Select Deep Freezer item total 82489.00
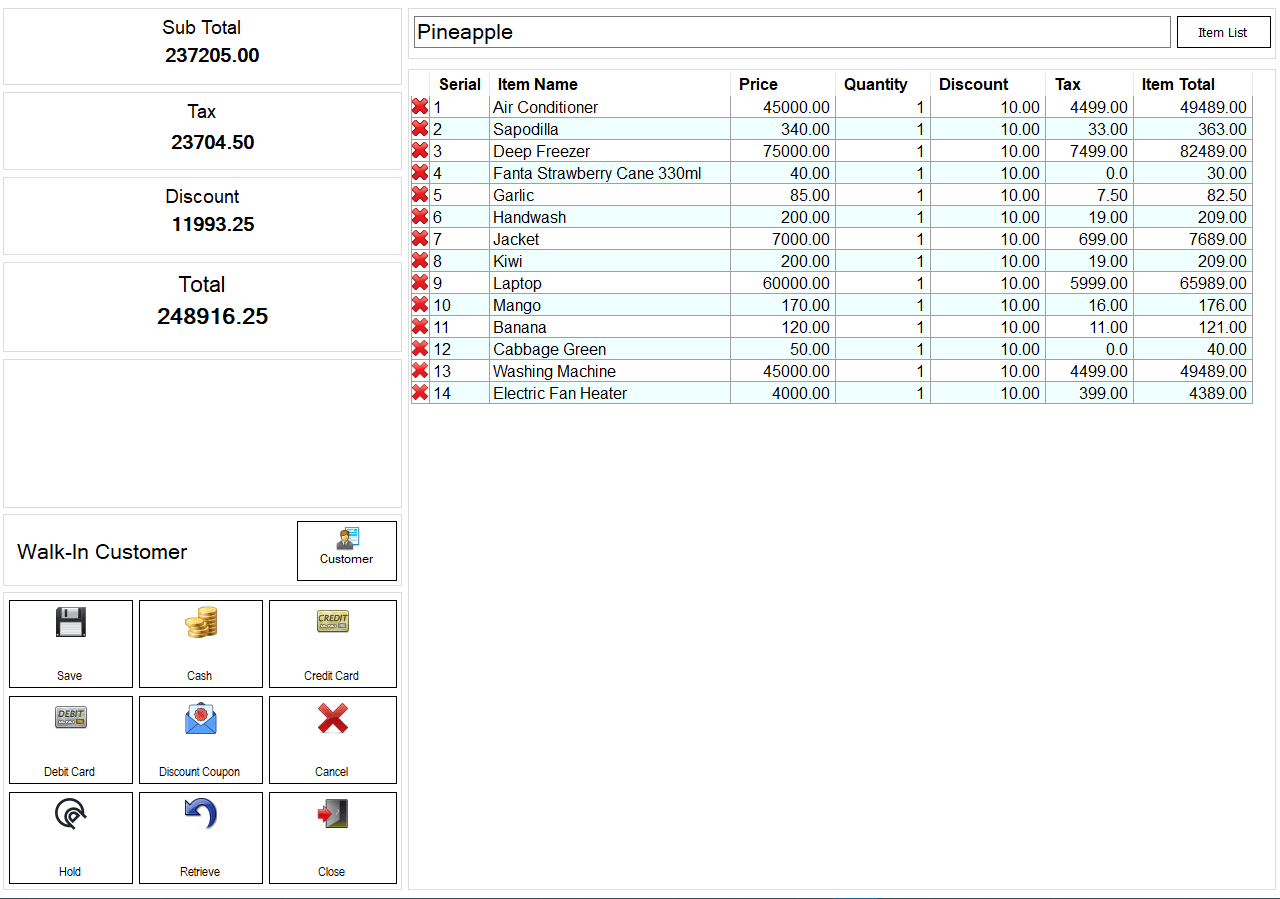The width and height of the screenshot is (1280, 899). coord(1193,151)
